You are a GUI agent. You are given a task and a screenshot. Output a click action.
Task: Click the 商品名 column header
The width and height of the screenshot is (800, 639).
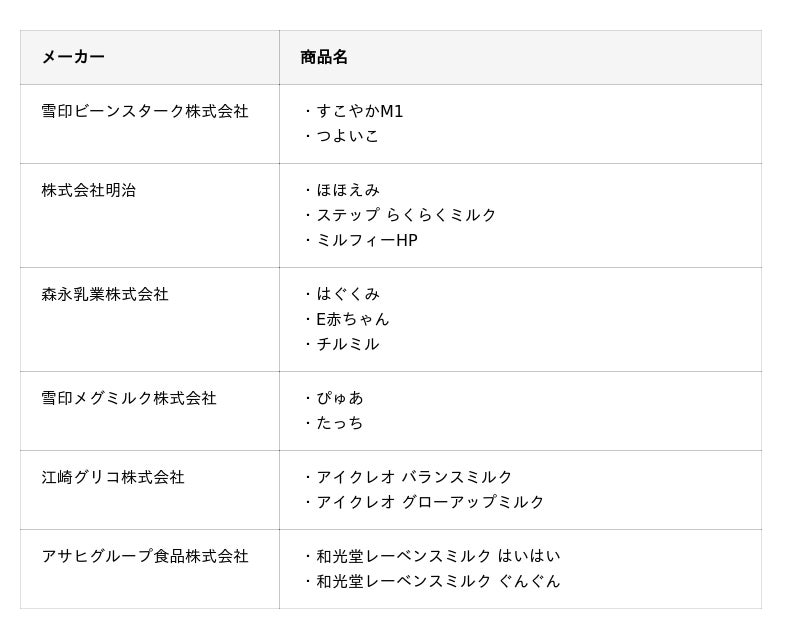tap(324, 57)
